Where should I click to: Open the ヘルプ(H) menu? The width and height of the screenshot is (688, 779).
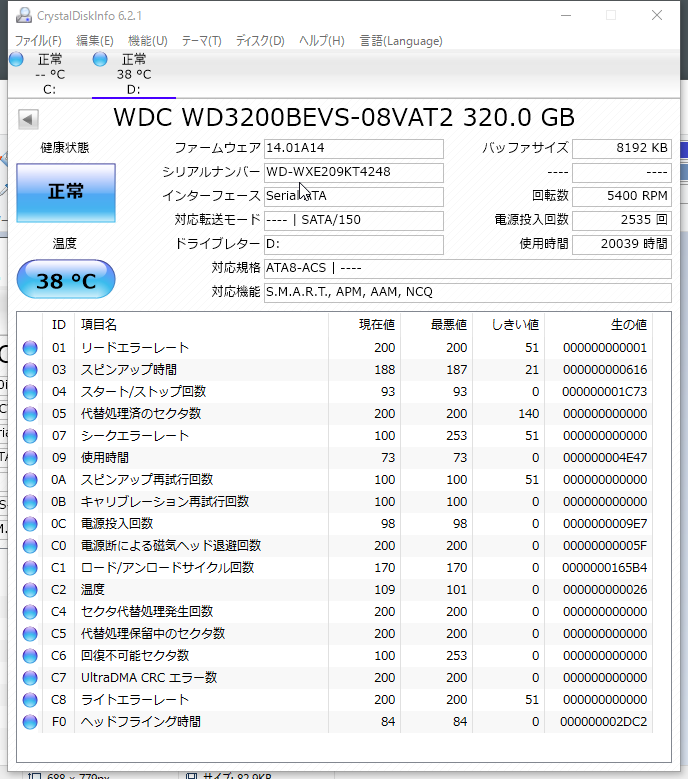(x=321, y=41)
